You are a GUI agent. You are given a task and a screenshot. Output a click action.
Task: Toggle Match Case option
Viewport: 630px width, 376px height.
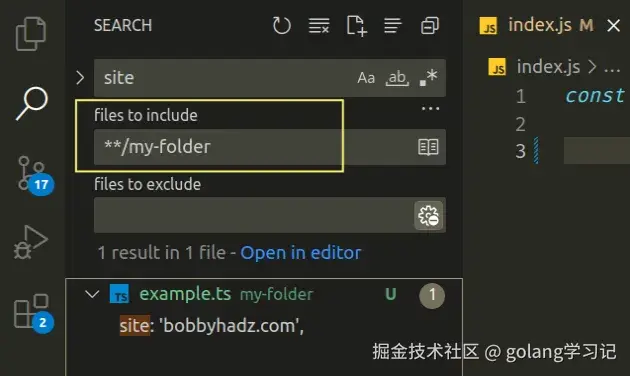(x=366, y=78)
